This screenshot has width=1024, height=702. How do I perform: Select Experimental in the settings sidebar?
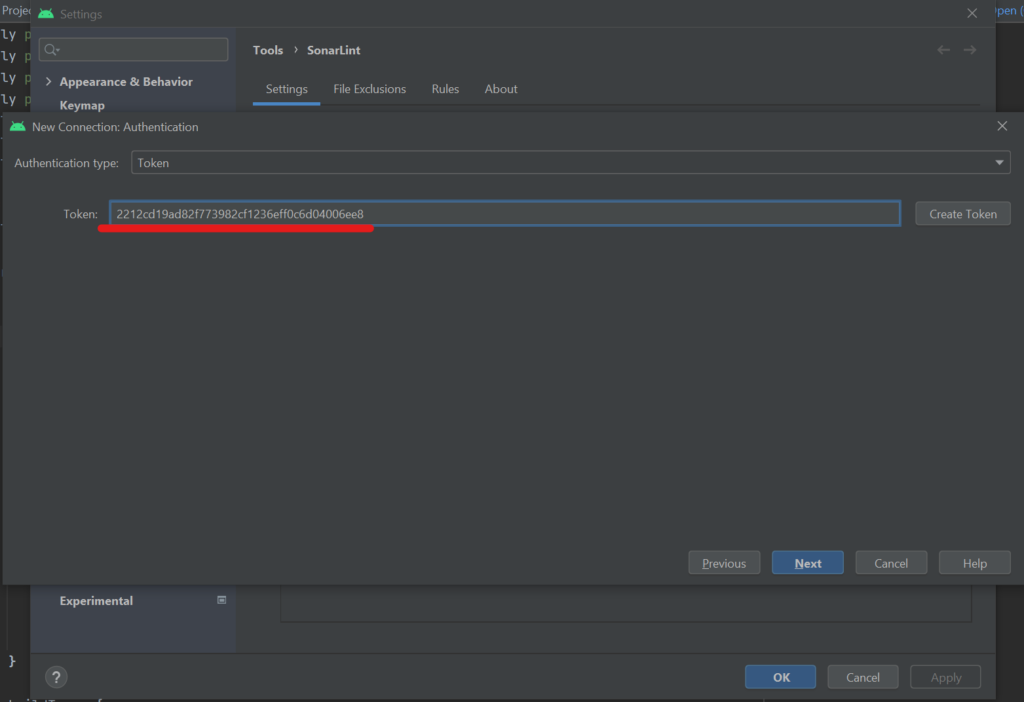96,601
